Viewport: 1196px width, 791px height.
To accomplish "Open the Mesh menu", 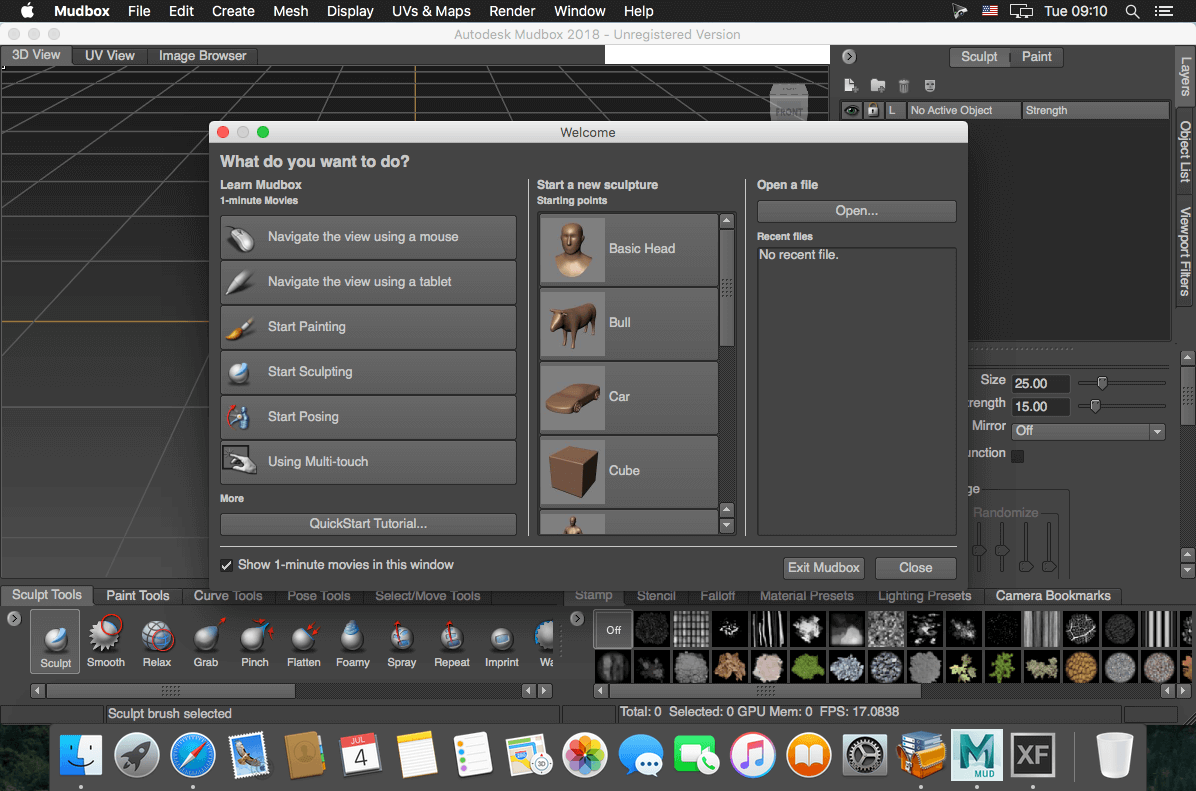I will [x=291, y=11].
